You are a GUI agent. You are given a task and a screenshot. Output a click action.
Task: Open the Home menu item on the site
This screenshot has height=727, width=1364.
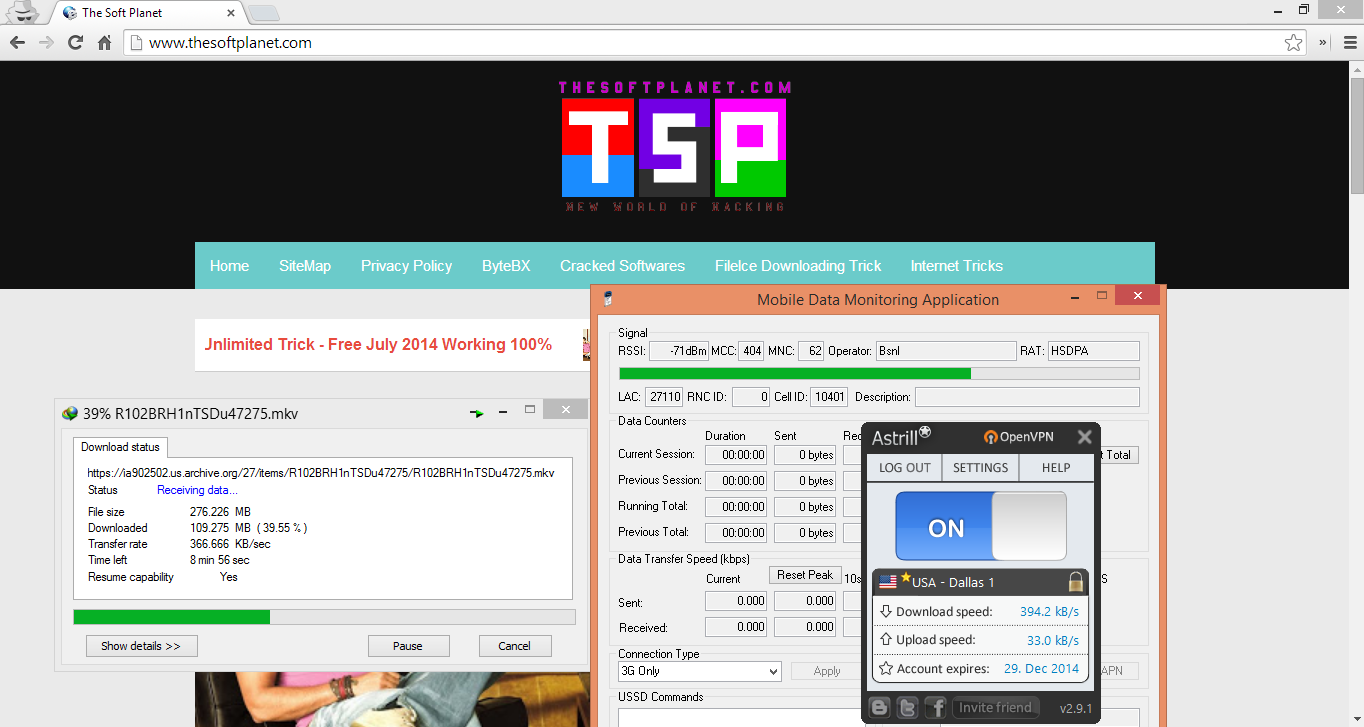229,266
